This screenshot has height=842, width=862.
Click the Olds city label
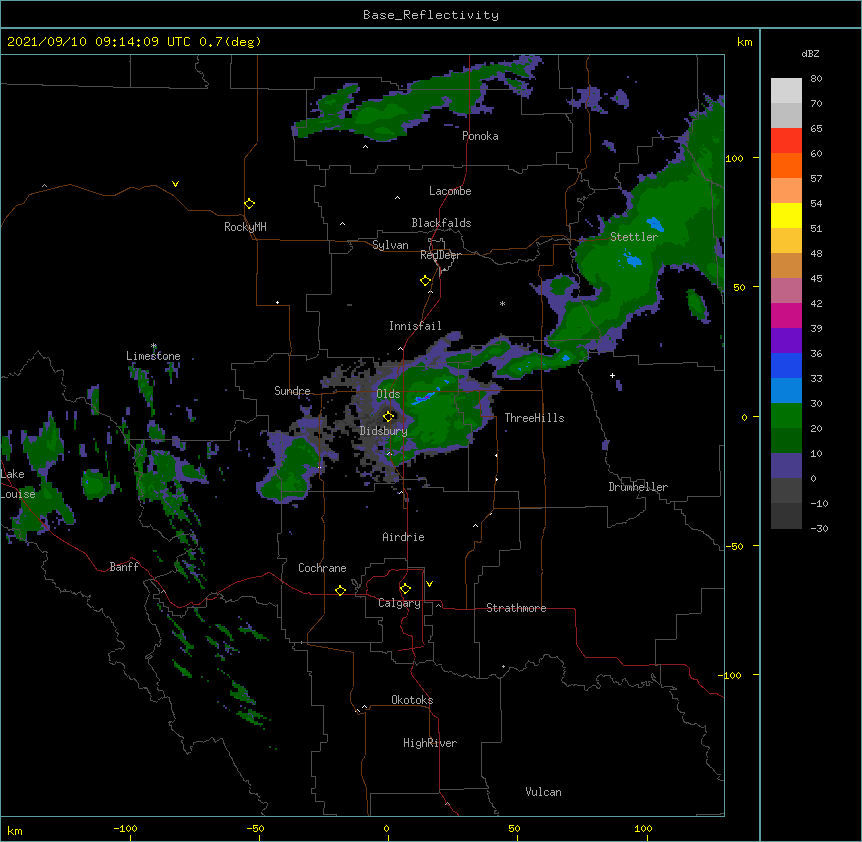click(x=388, y=394)
